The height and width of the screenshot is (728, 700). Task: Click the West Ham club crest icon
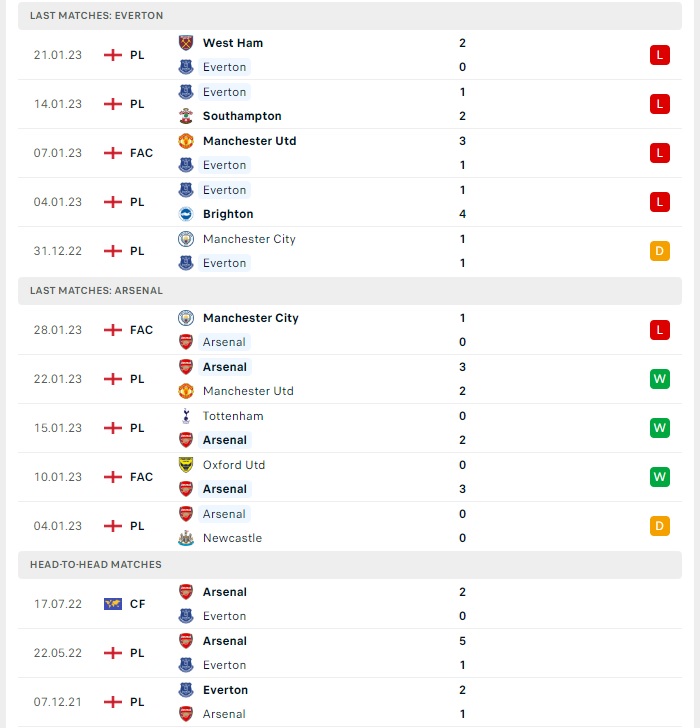[x=186, y=43]
